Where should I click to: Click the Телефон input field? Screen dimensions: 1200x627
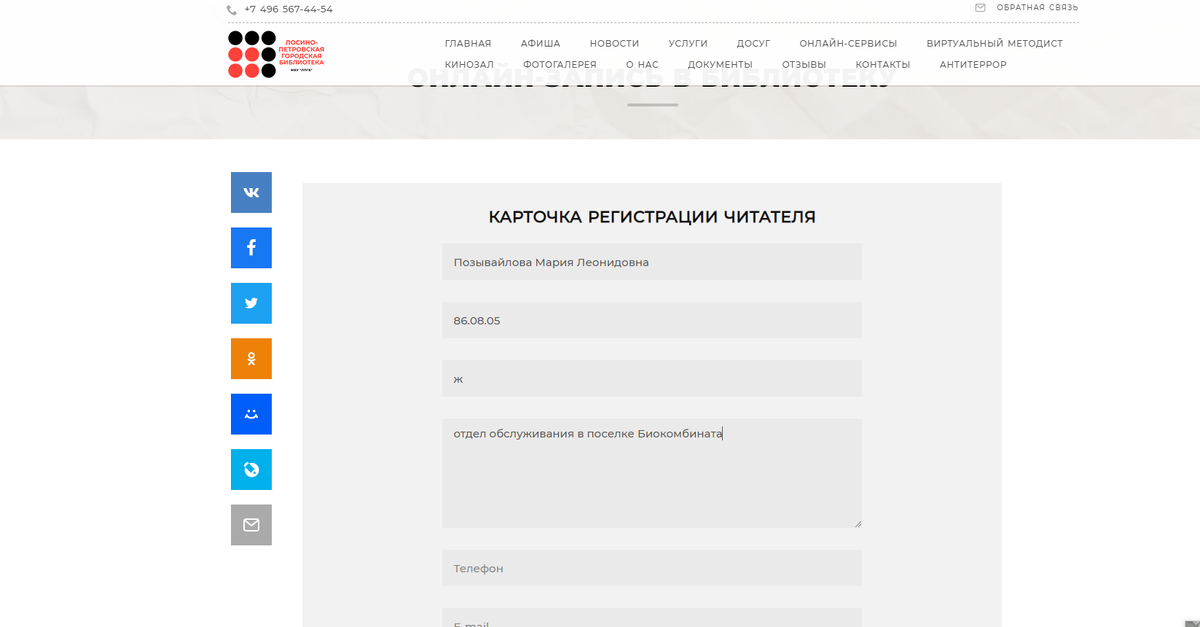pos(651,567)
